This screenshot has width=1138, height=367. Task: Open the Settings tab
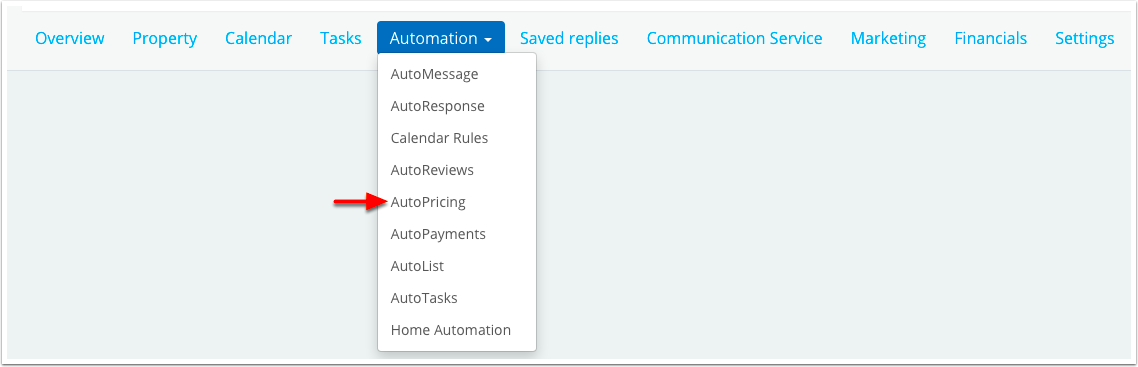point(1084,38)
